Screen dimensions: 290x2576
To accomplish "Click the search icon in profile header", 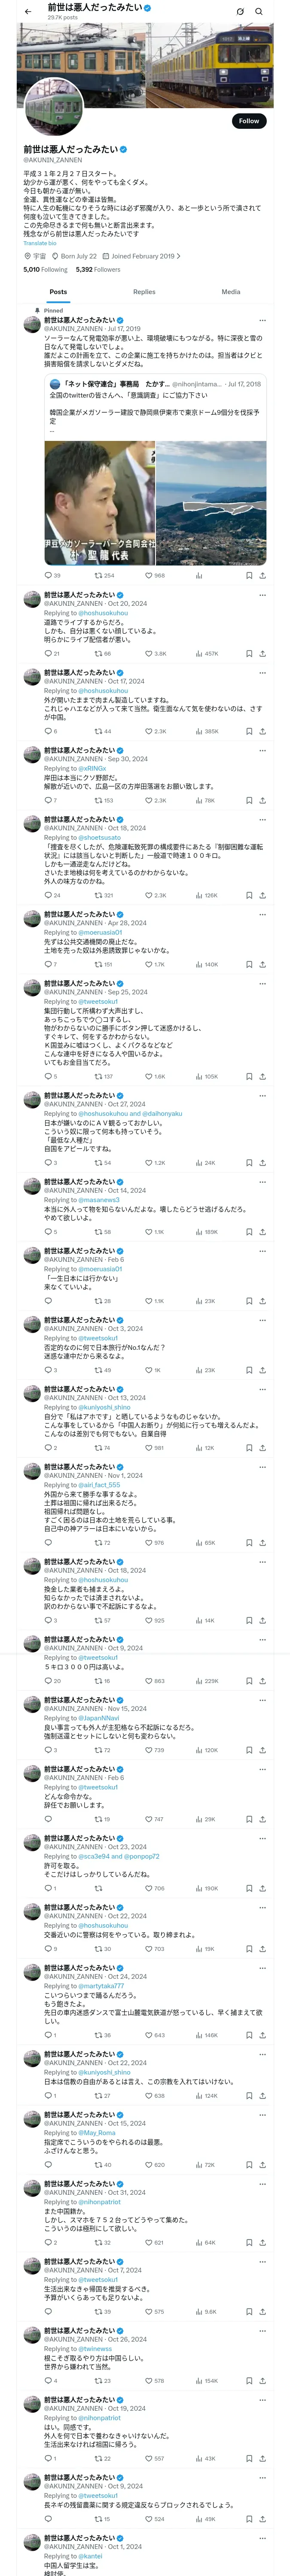I will (x=258, y=11).
